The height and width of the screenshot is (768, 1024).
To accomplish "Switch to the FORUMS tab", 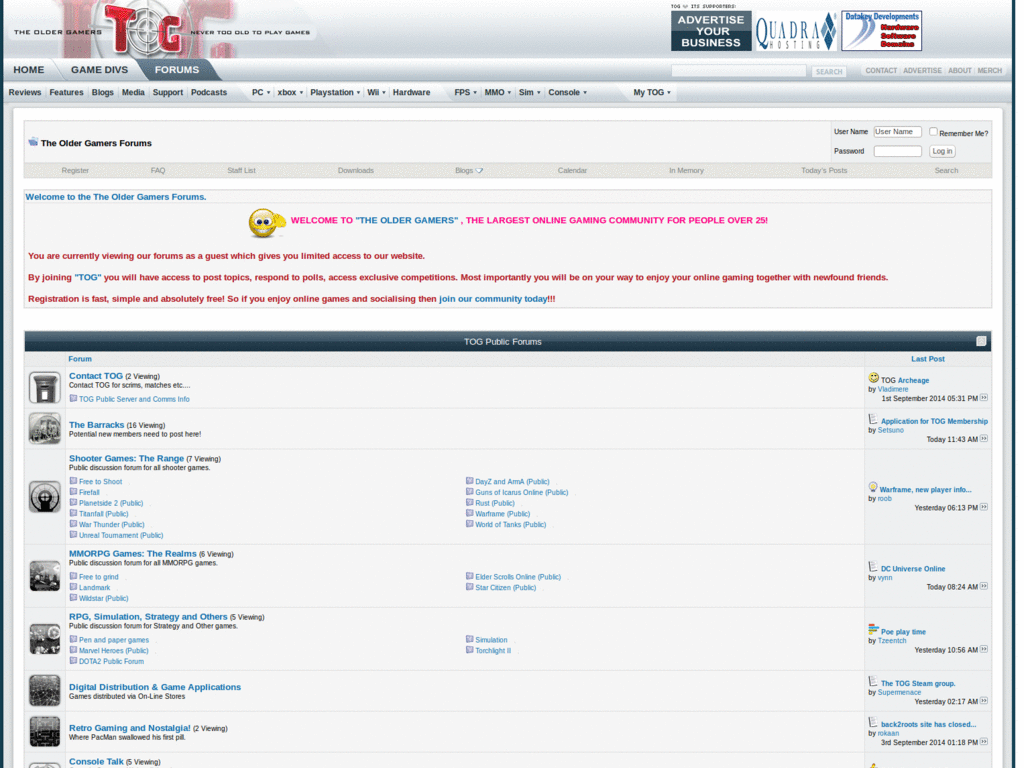I will (176, 69).
